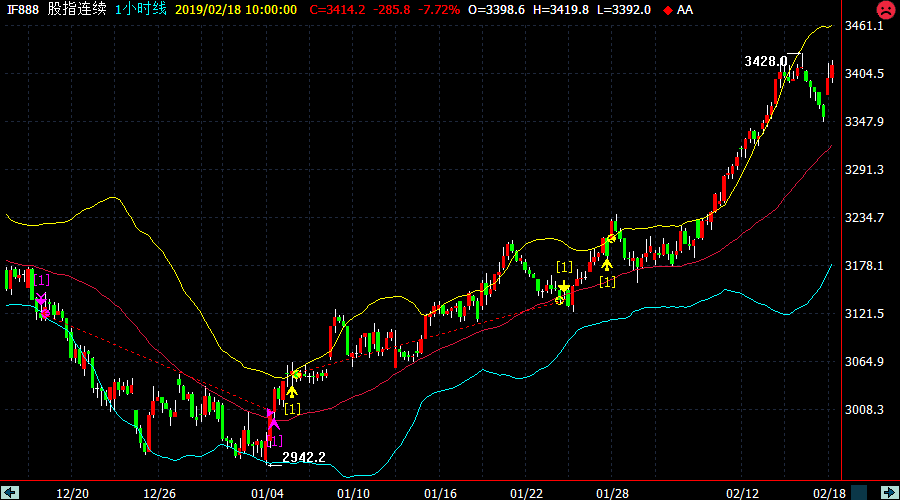
Task: Click the IF888 contract code label
Action: pyautogui.click(x=23, y=9)
